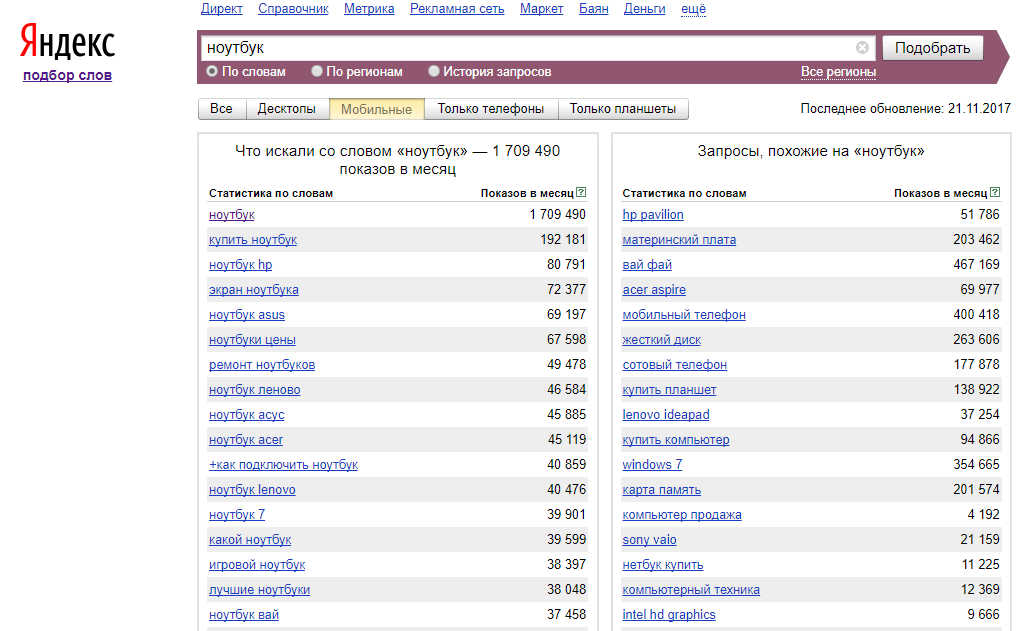The image size is (1029, 631).
Task: Open the 'ноутбук hp' keyword link
Action: (x=240, y=264)
